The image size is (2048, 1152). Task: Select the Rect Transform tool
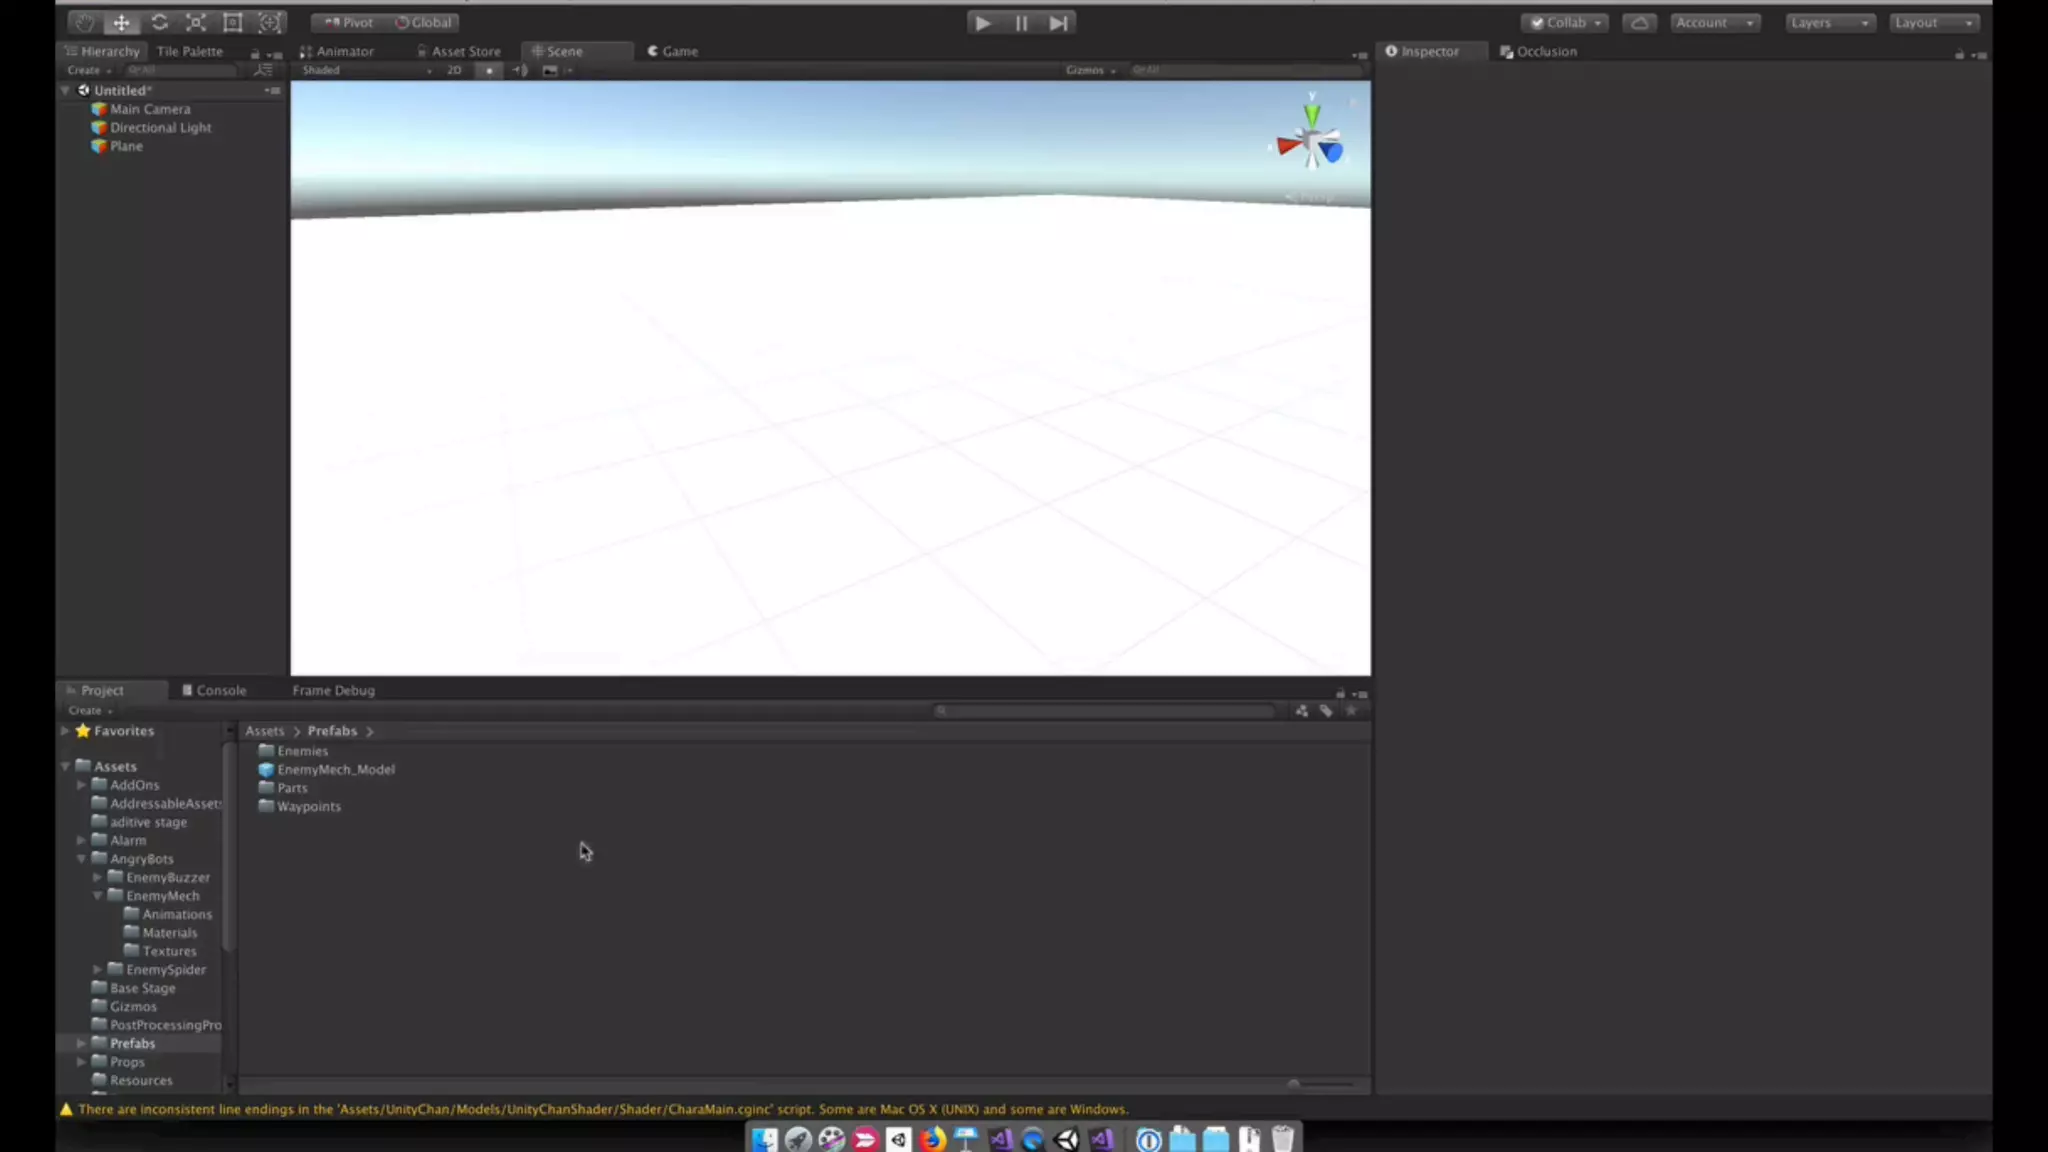[233, 22]
